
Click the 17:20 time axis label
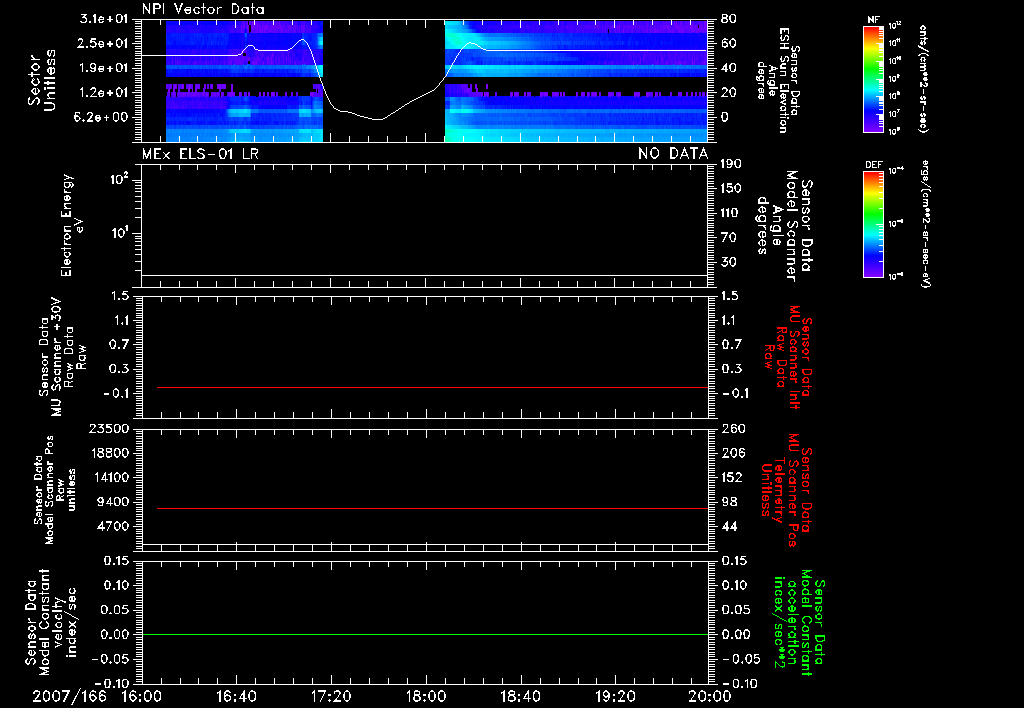pos(331,696)
